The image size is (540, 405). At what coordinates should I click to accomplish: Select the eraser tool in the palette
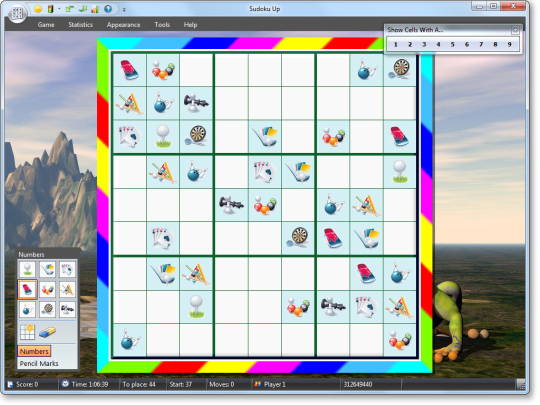click(x=47, y=332)
